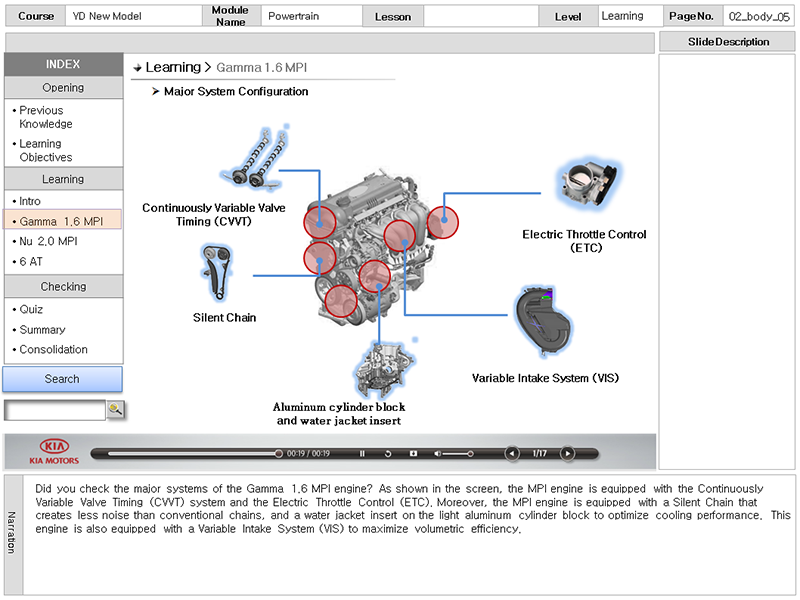
Task: Go to the next slide arrow
Action: coord(567,453)
